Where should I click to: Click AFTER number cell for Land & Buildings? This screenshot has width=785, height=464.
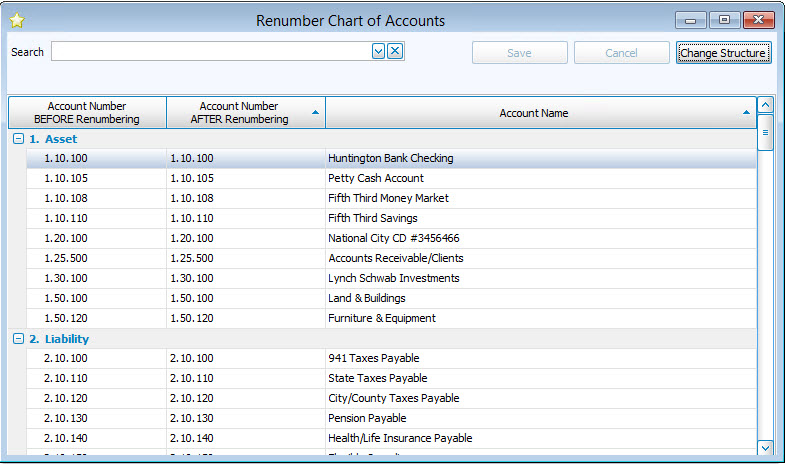192,298
